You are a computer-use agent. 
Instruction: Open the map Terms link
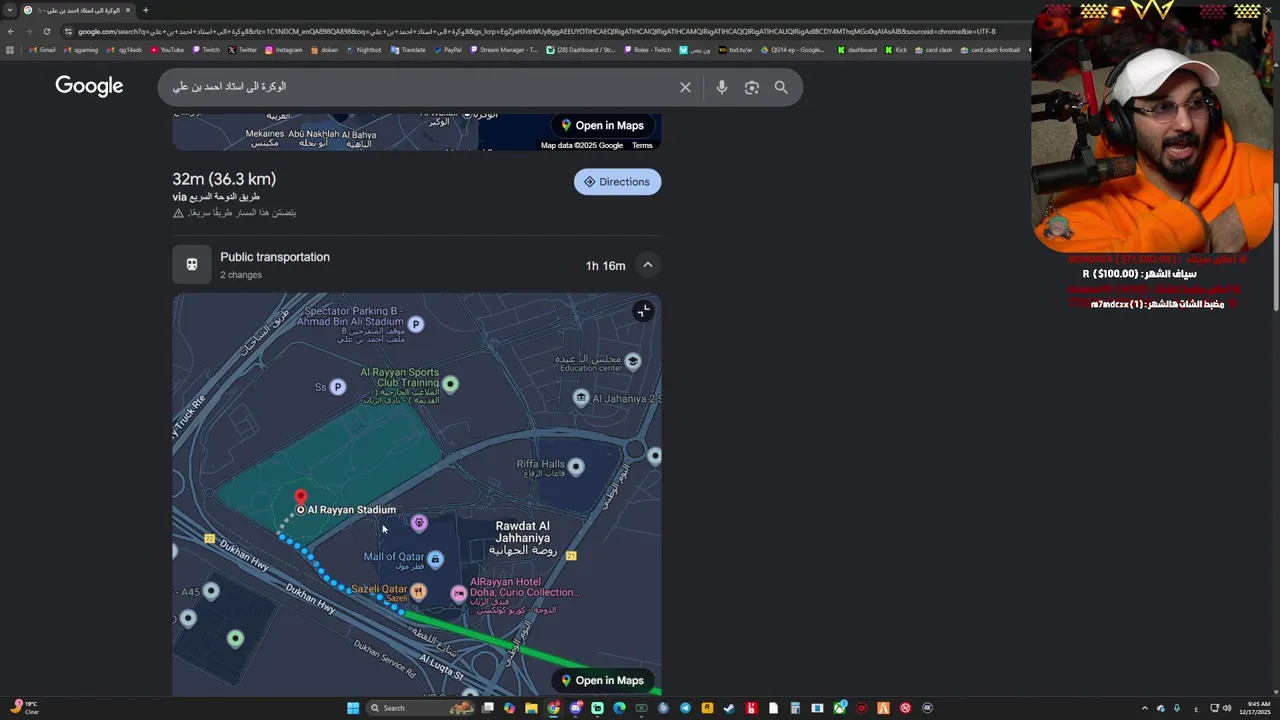click(x=642, y=145)
